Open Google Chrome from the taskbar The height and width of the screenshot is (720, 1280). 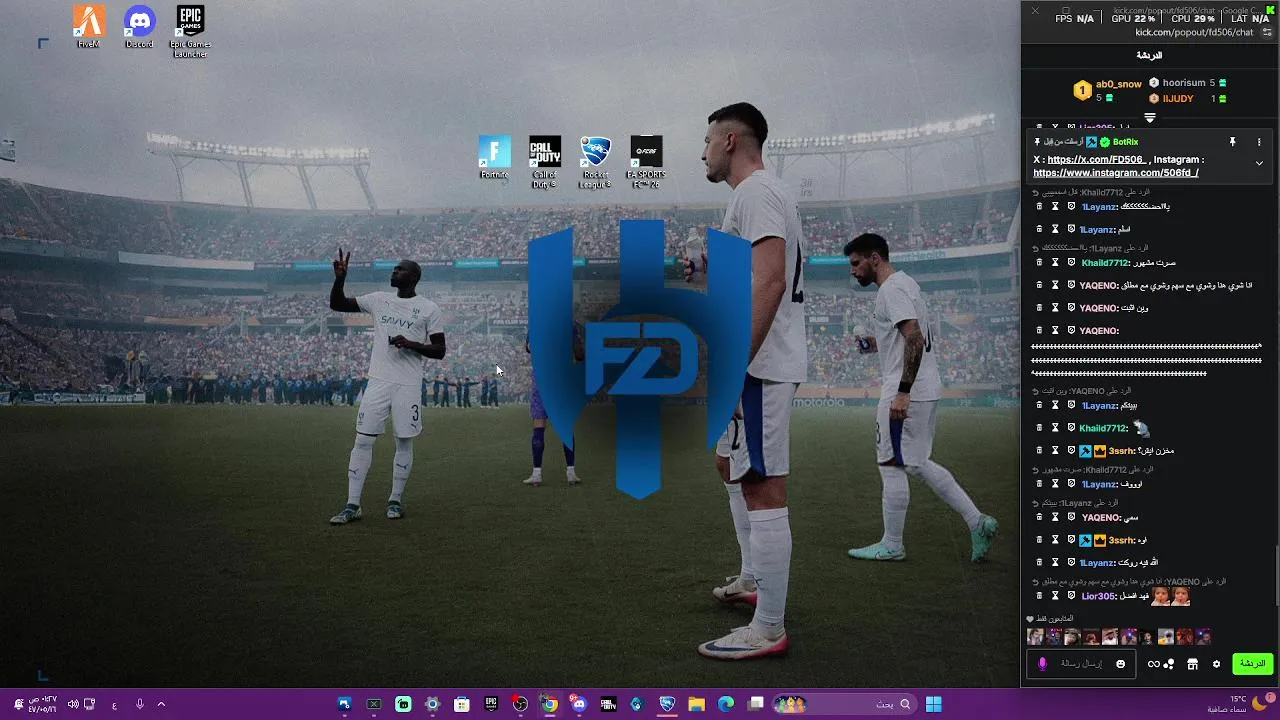click(x=549, y=704)
